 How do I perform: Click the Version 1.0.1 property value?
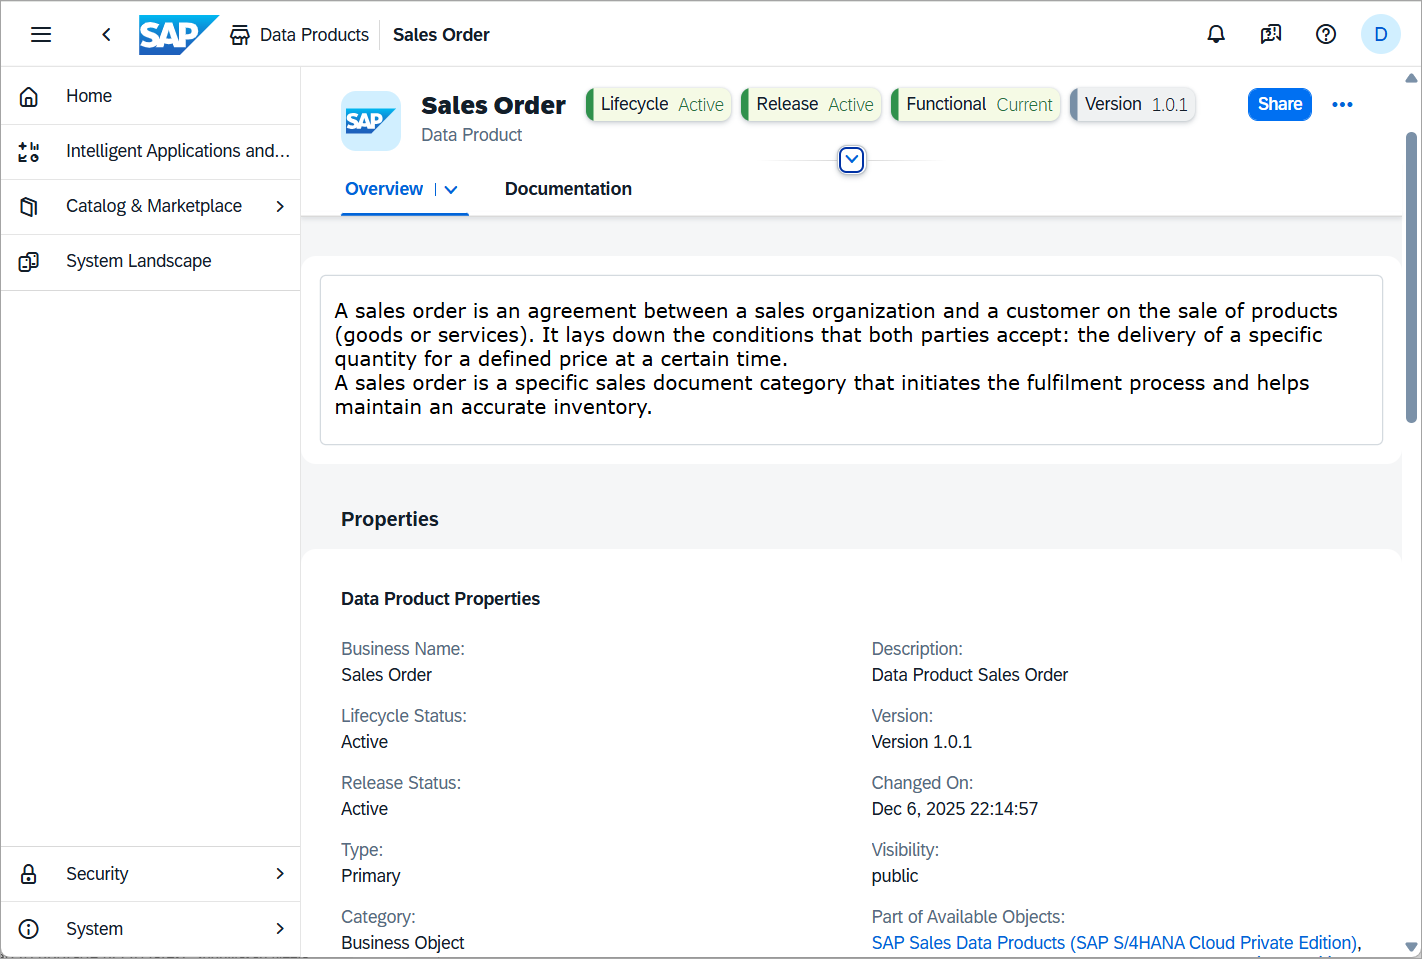[x=922, y=742]
